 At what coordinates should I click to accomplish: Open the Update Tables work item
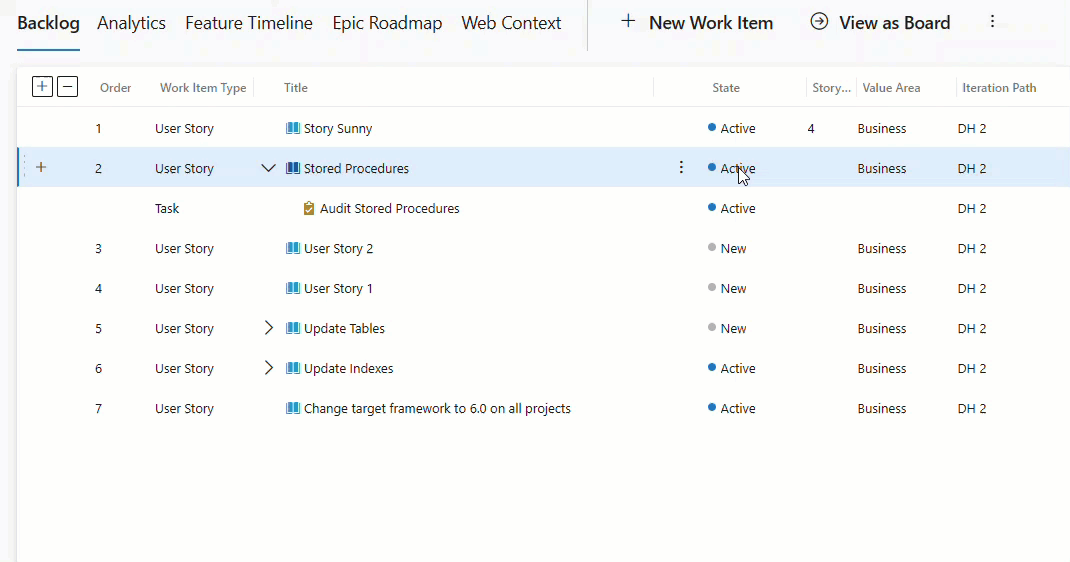[345, 328]
